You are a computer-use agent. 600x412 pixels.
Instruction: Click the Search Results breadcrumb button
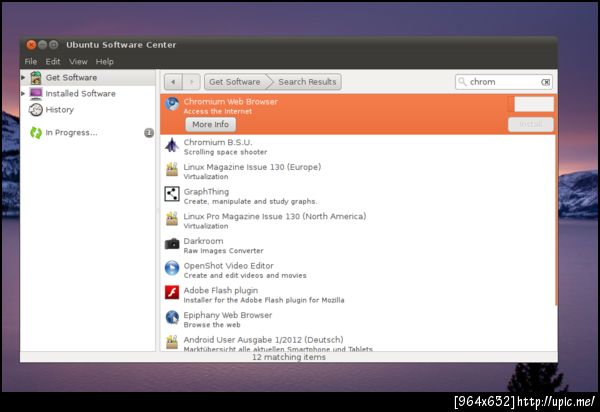click(x=307, y=82)
